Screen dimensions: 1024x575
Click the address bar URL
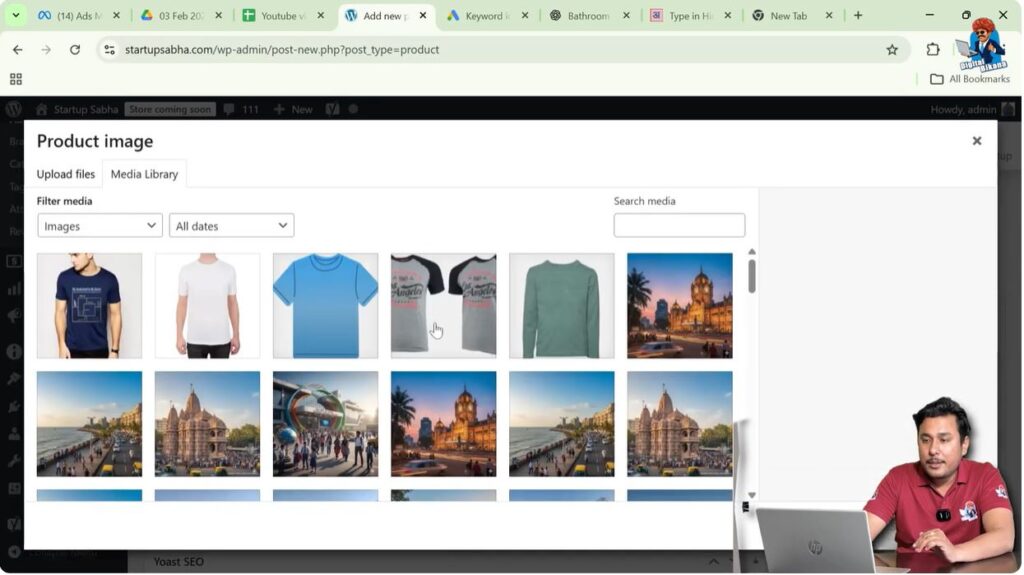coord(282,50)
